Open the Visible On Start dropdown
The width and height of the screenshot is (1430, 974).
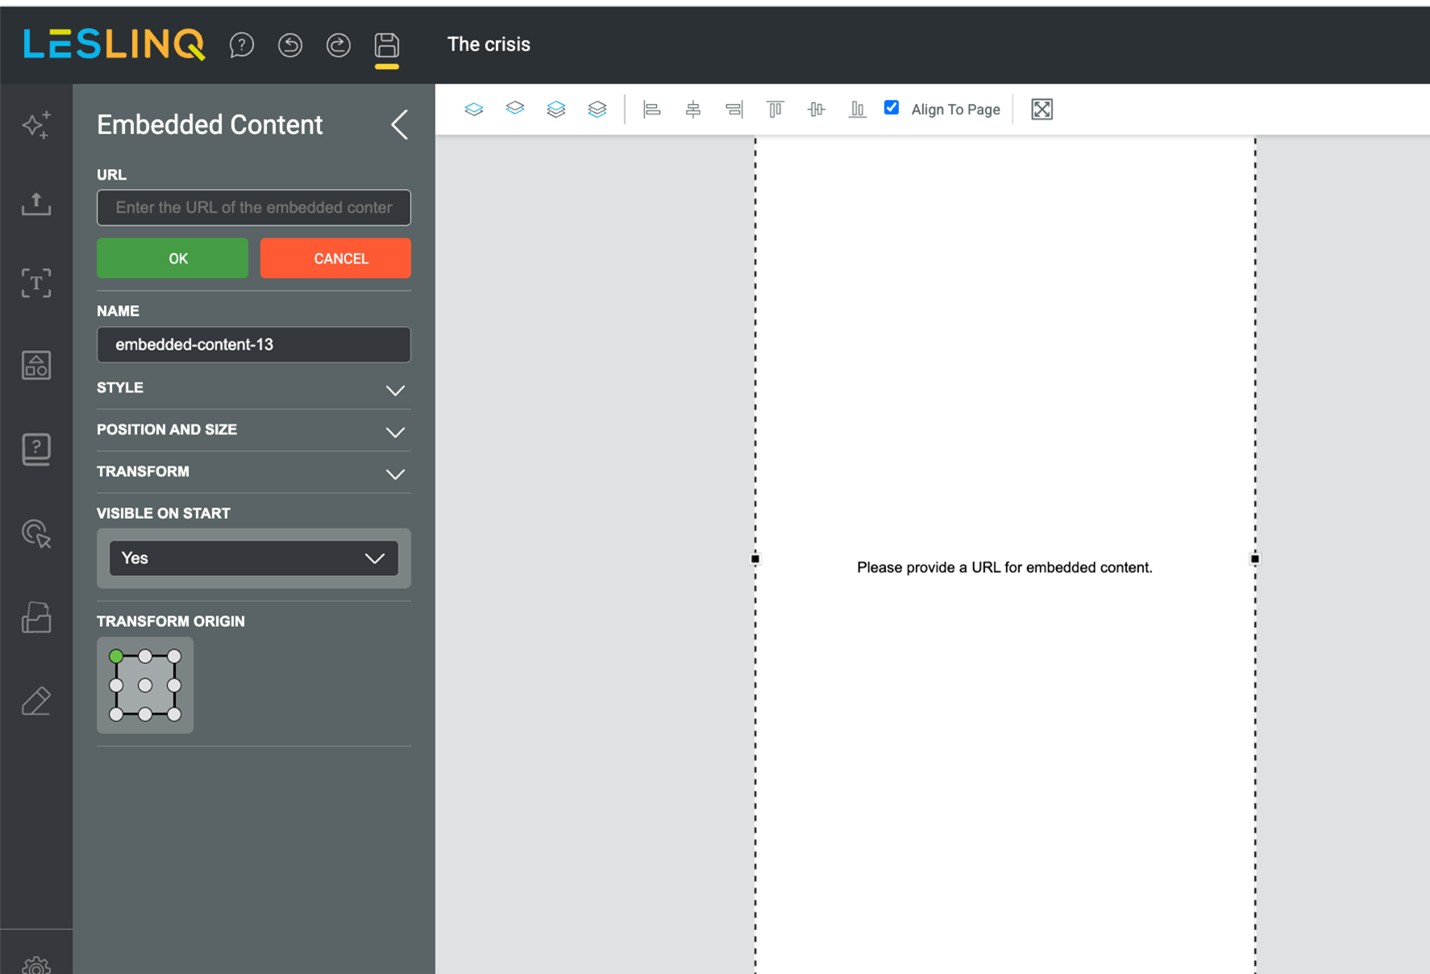click(253, 558)
